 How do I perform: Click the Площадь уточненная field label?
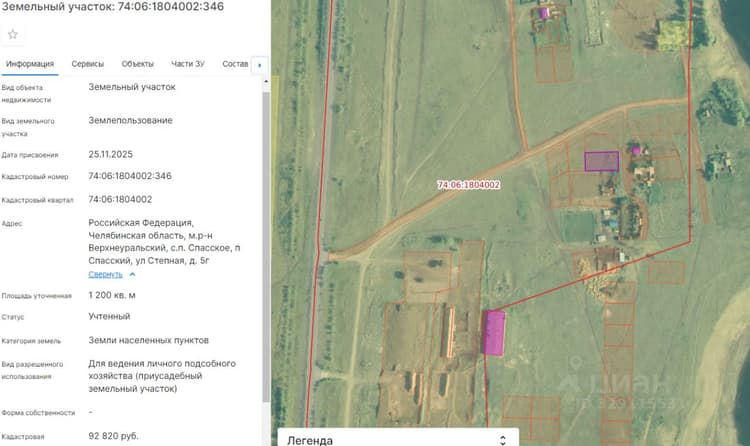[36, 296]
